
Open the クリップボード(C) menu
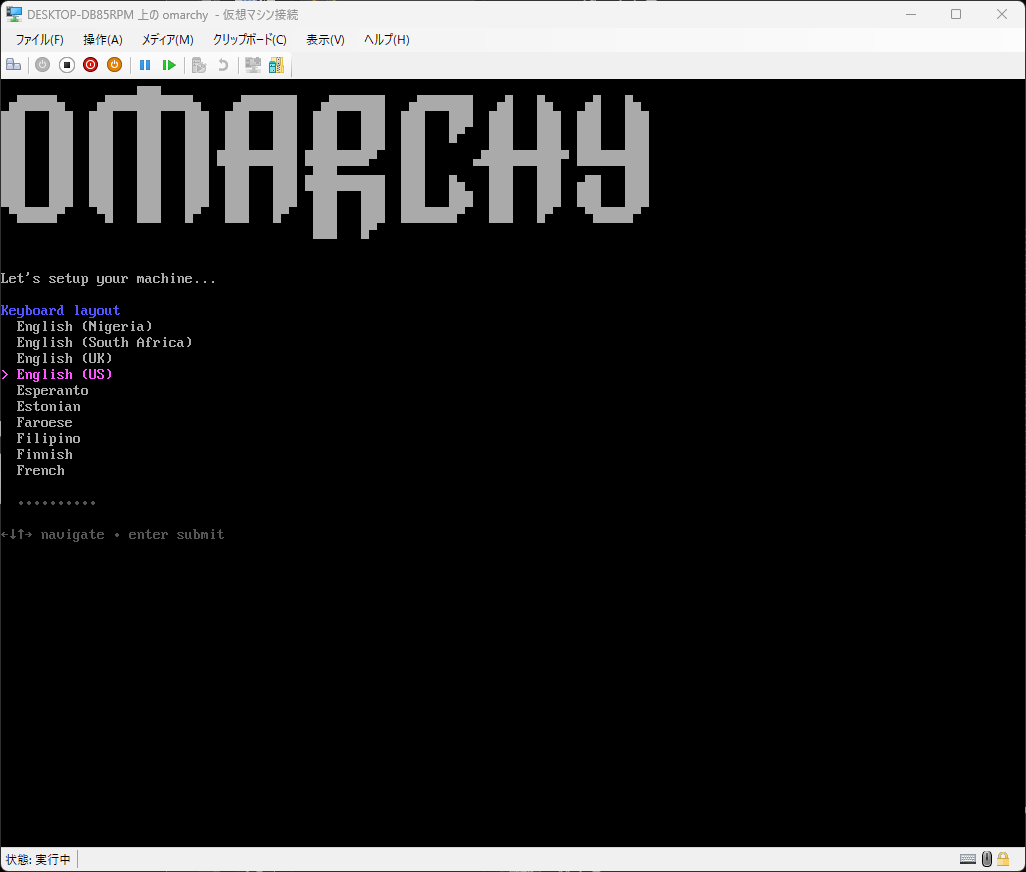[249, 40]
